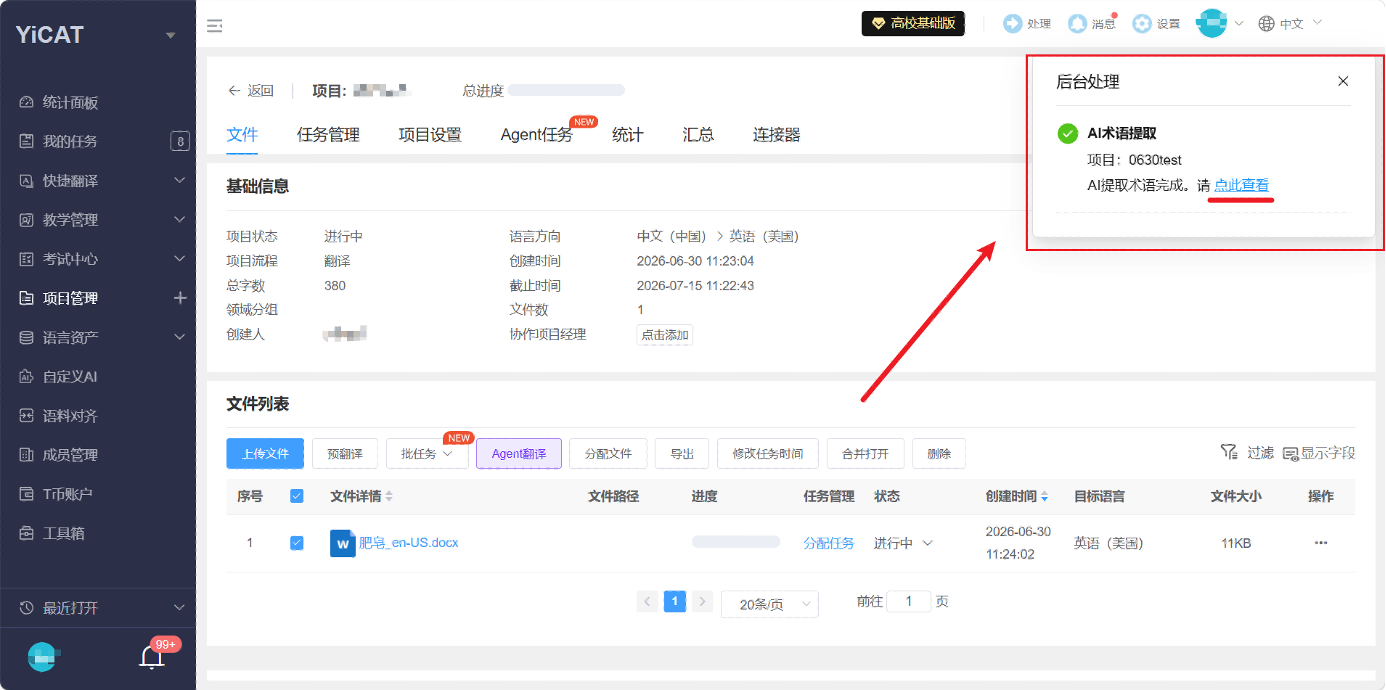Open the 过滤 filter icon
The image size is (1386, 690).
click(x=1230, y=453)
